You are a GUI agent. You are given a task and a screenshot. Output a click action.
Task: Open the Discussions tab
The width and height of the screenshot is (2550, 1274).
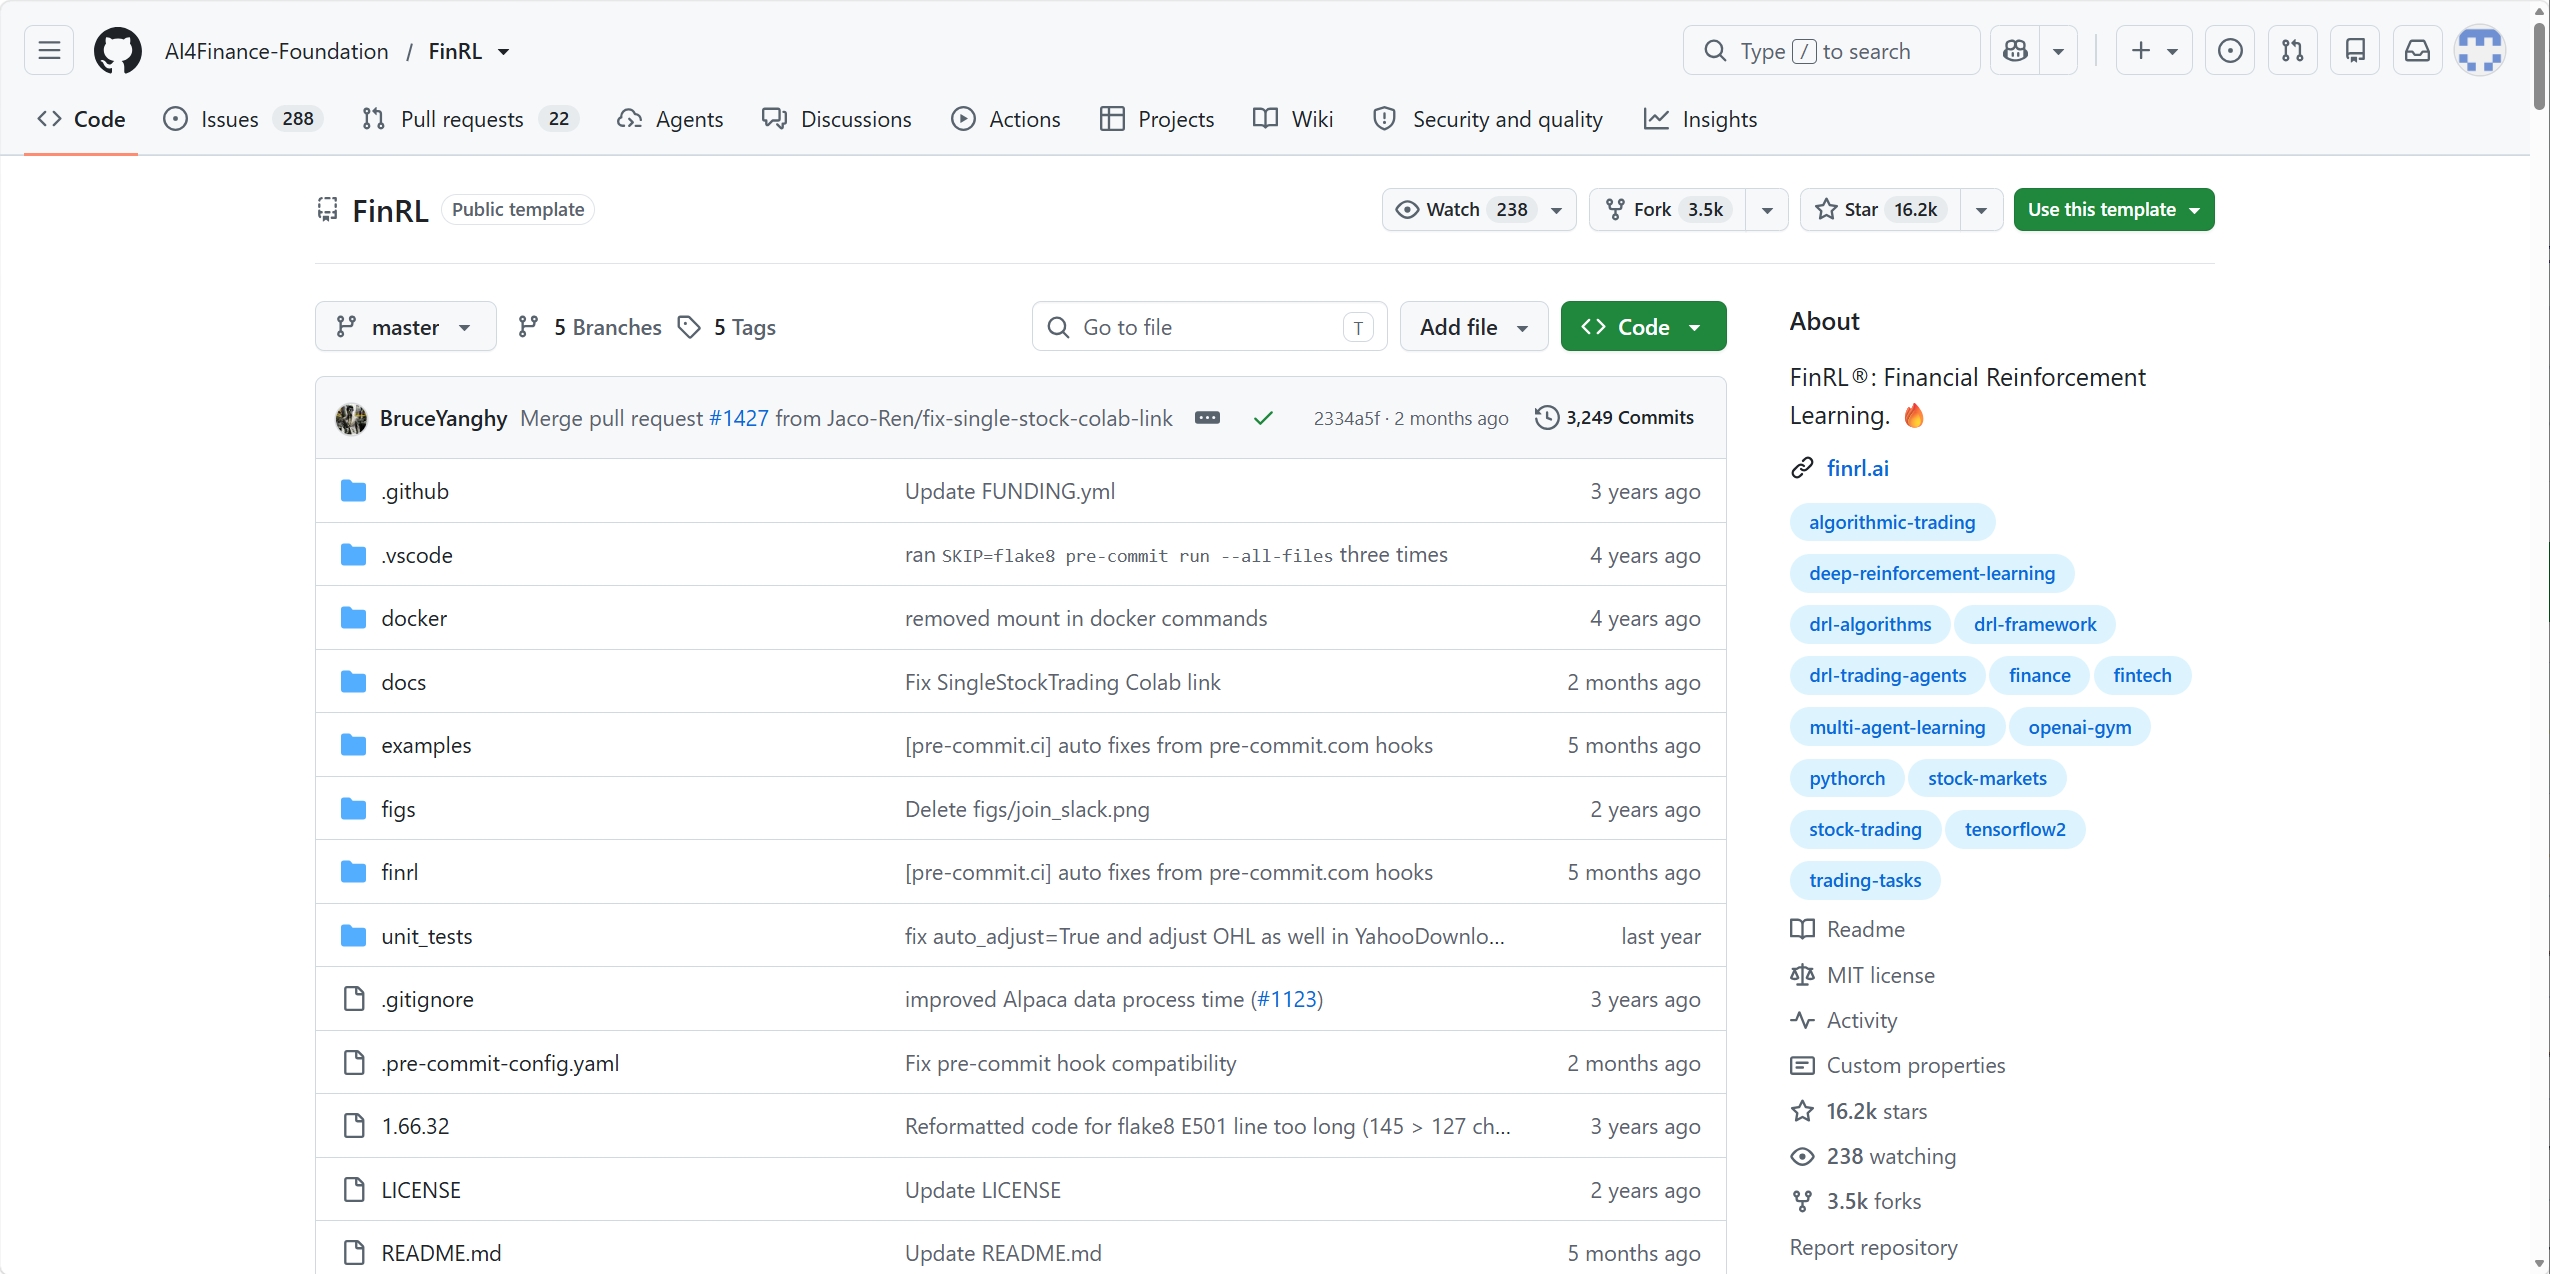[837, 119]
